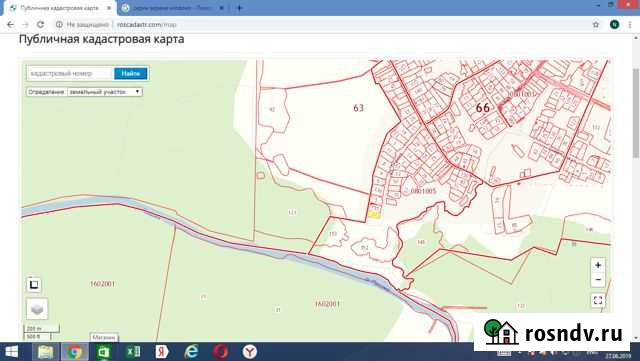
Task: Open Excel from the taskbar
Action: click(x=133, y=352)
